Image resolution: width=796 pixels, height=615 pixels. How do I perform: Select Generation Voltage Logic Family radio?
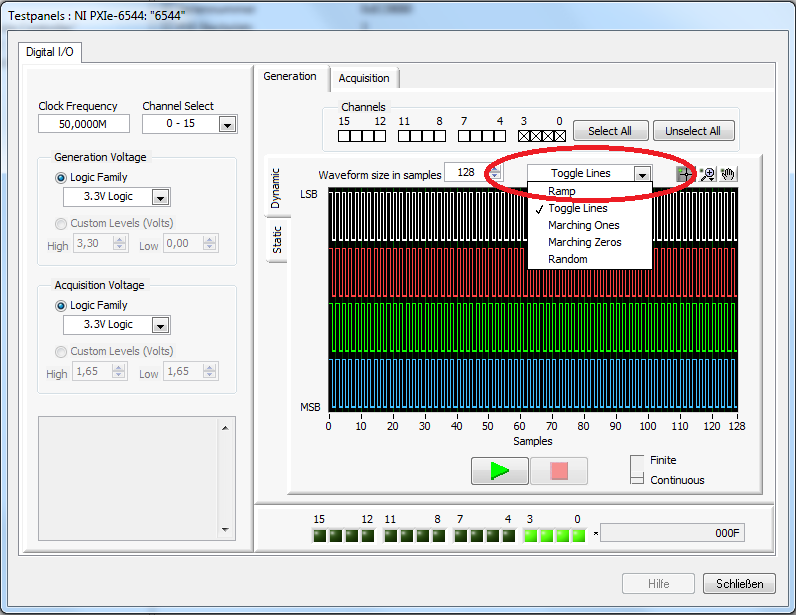61,178
